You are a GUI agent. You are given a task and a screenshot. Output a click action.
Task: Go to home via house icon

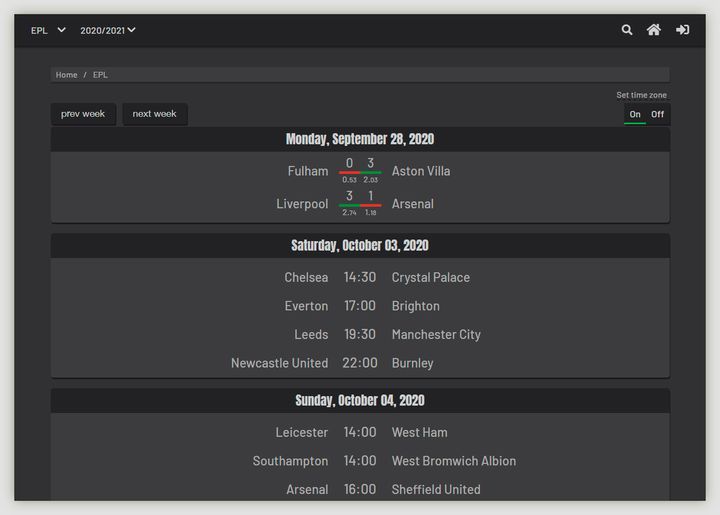tap(654, 30)
